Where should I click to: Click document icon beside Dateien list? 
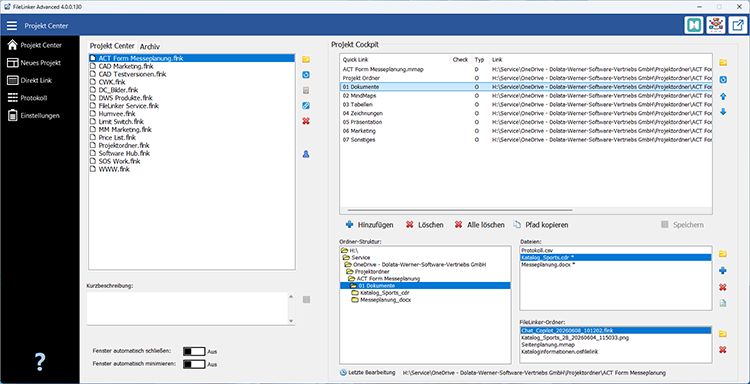(723, 303)
